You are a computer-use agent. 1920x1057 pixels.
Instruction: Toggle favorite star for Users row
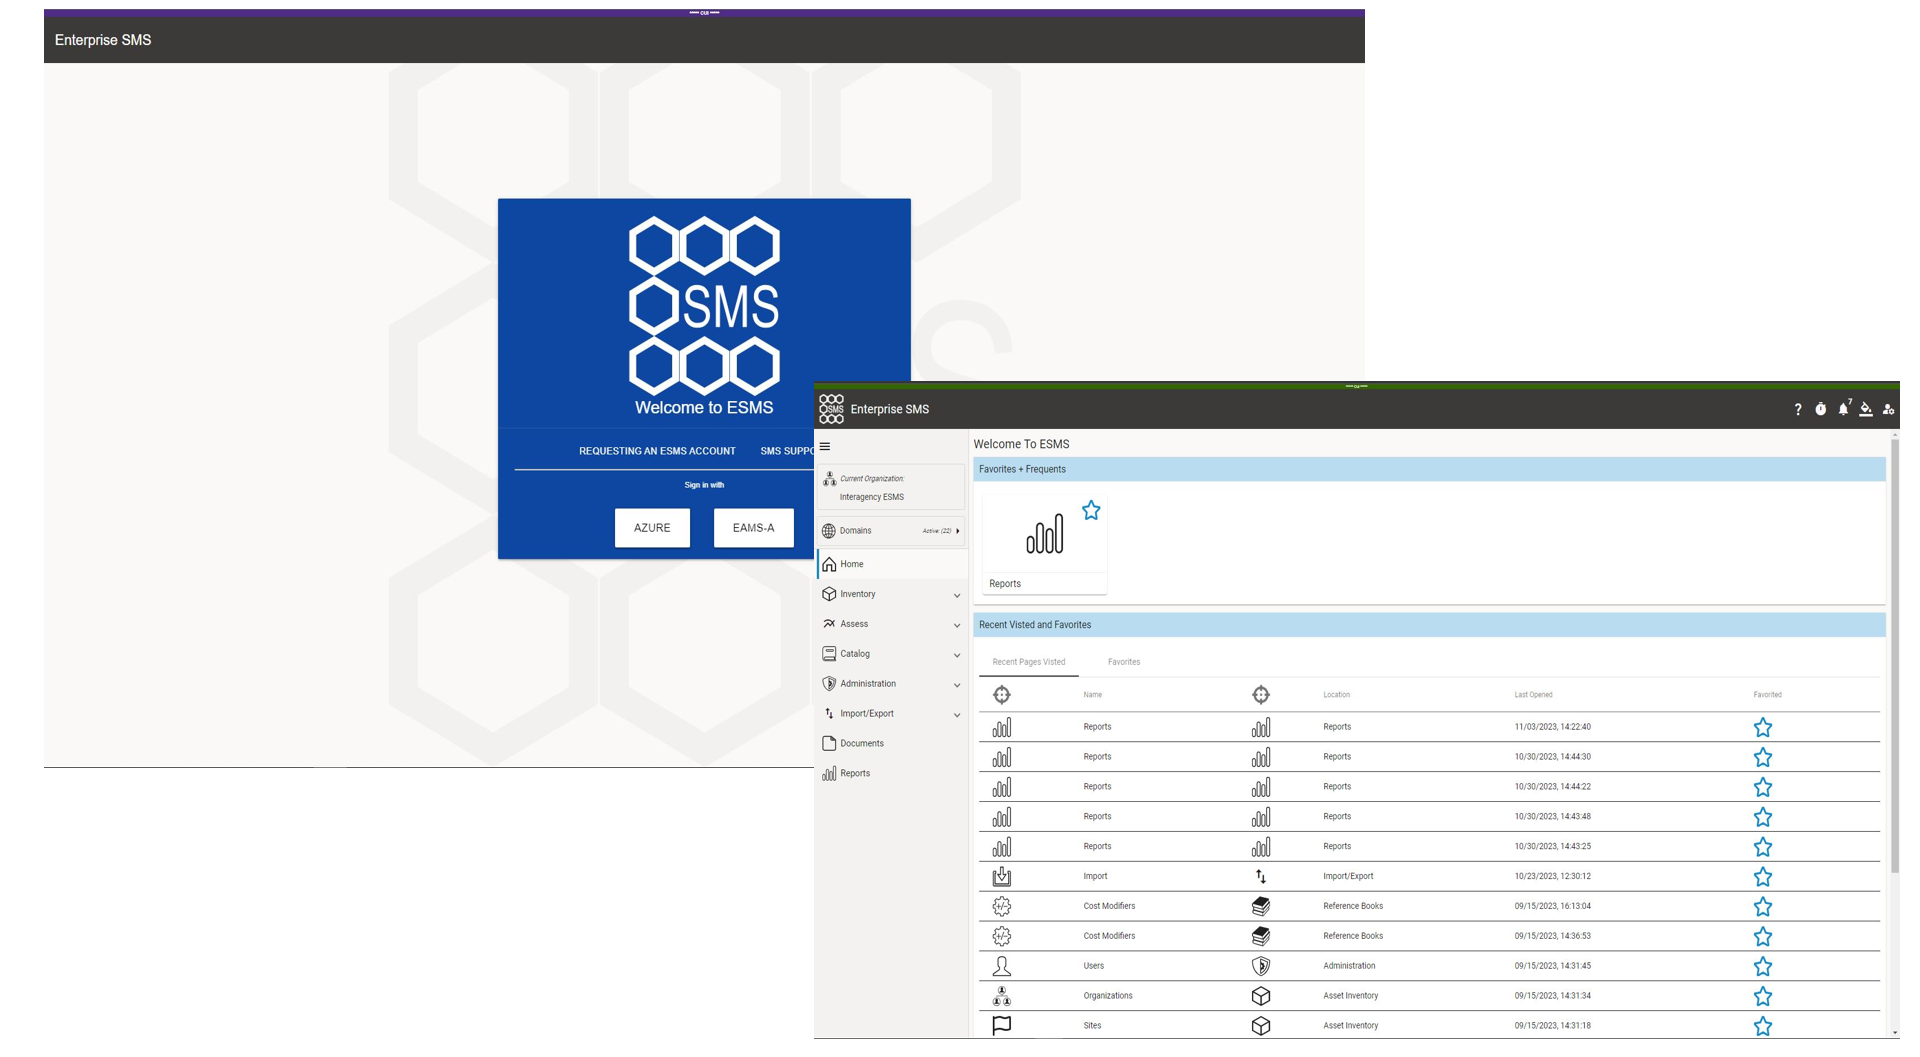click(1762, 968)
